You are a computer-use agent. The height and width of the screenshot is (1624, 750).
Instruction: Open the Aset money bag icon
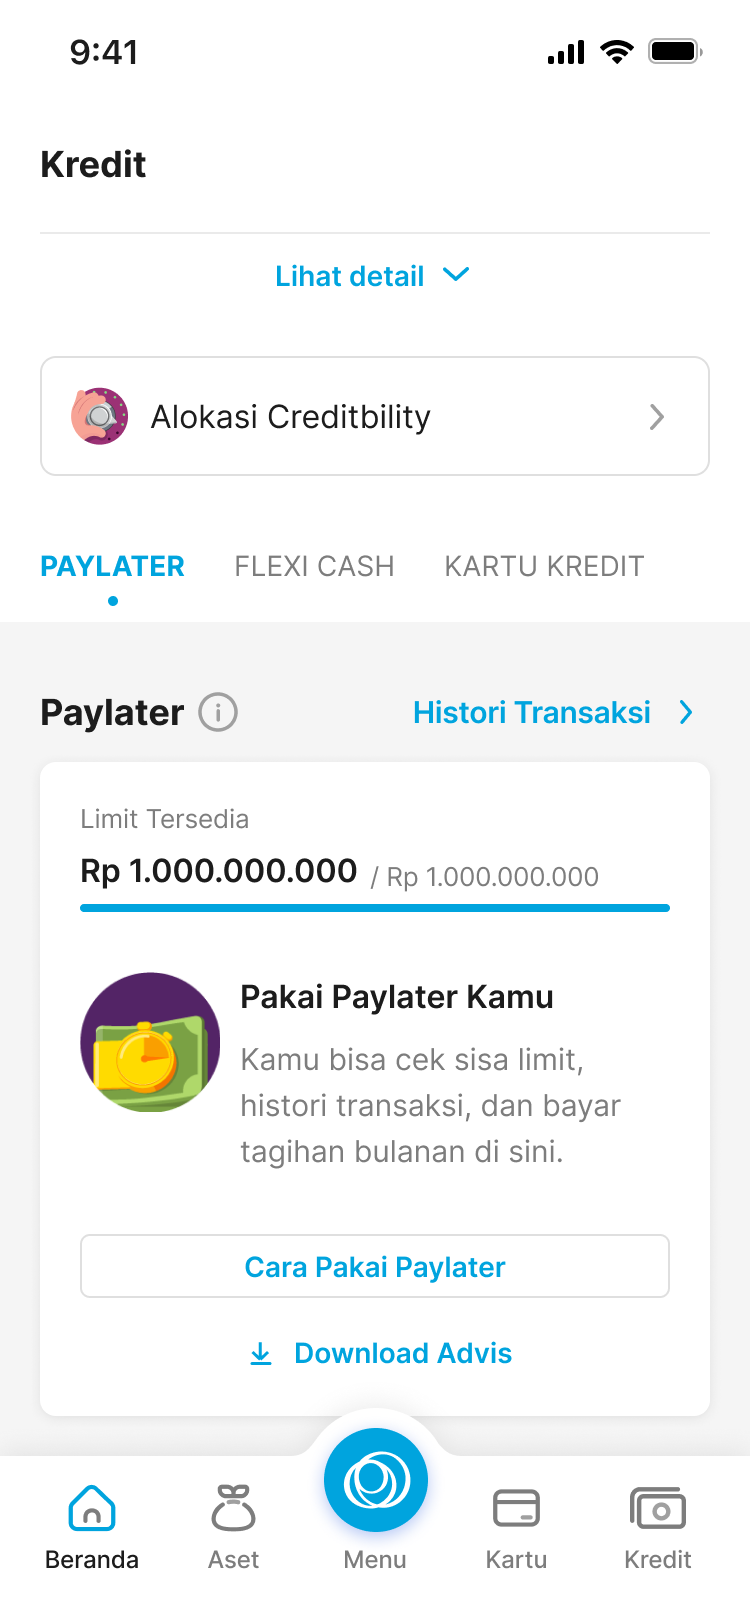click(233, 1508)
